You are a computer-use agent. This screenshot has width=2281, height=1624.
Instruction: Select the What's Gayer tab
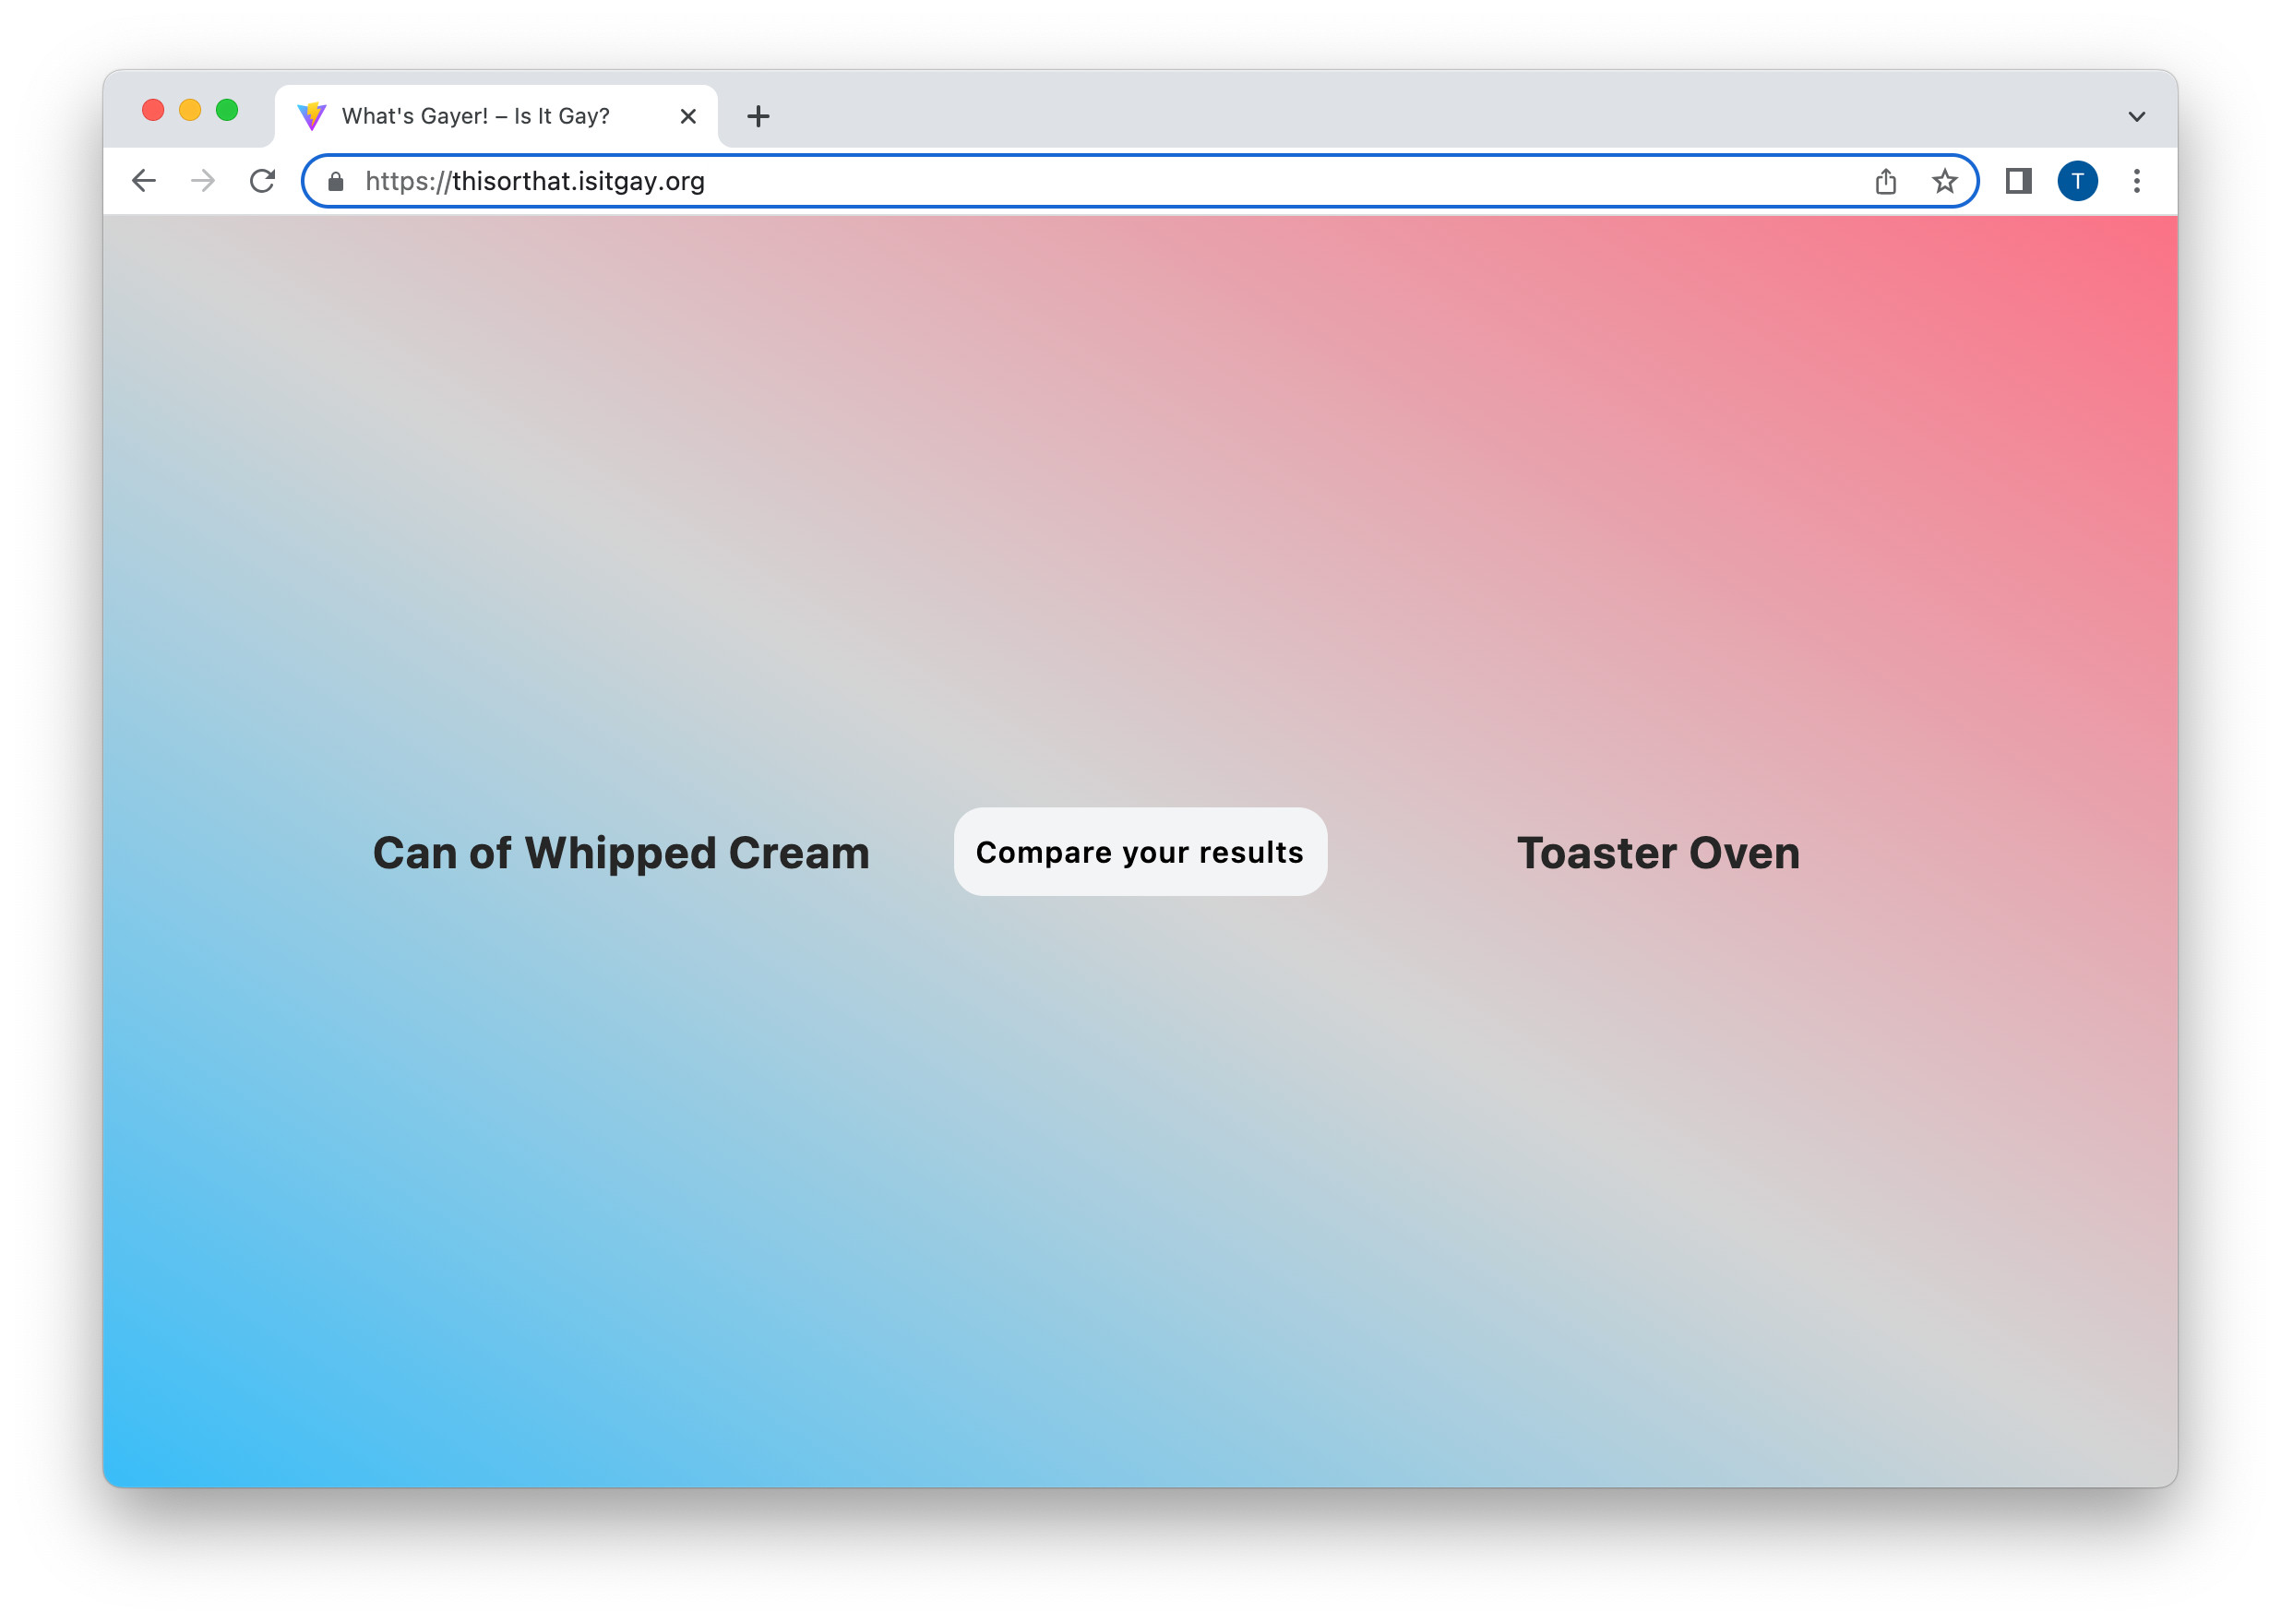pos(476,116)
